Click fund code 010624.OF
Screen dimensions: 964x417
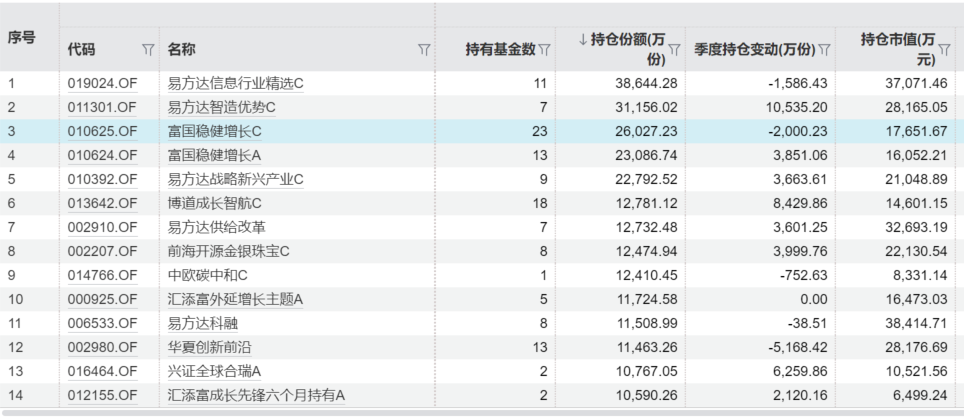pyautogui.click(x=101, y=155)
